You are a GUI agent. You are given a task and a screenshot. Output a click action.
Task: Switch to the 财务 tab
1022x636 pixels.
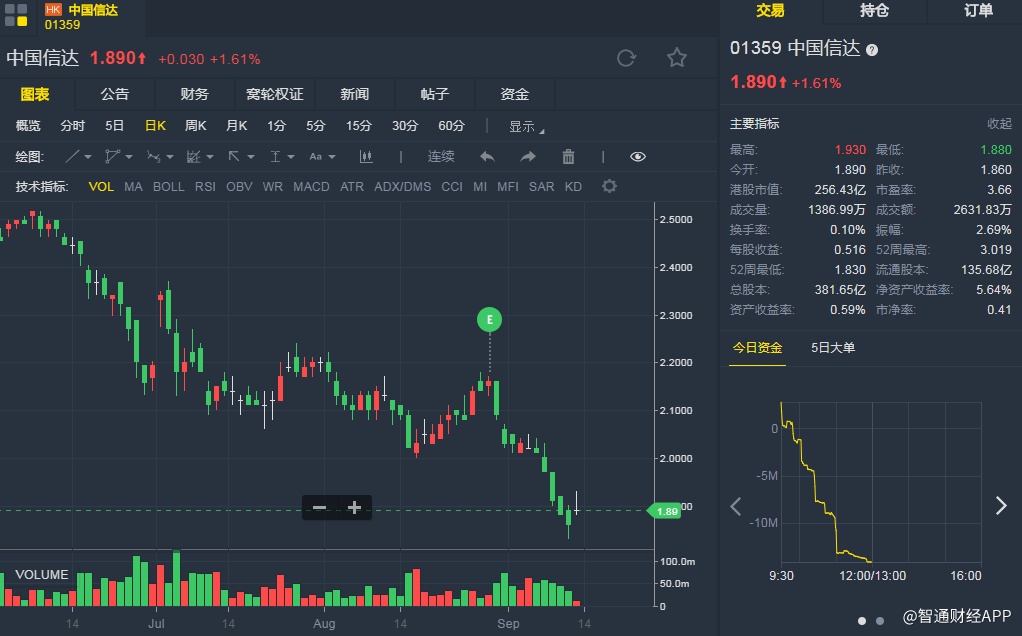tap(194, 94)
